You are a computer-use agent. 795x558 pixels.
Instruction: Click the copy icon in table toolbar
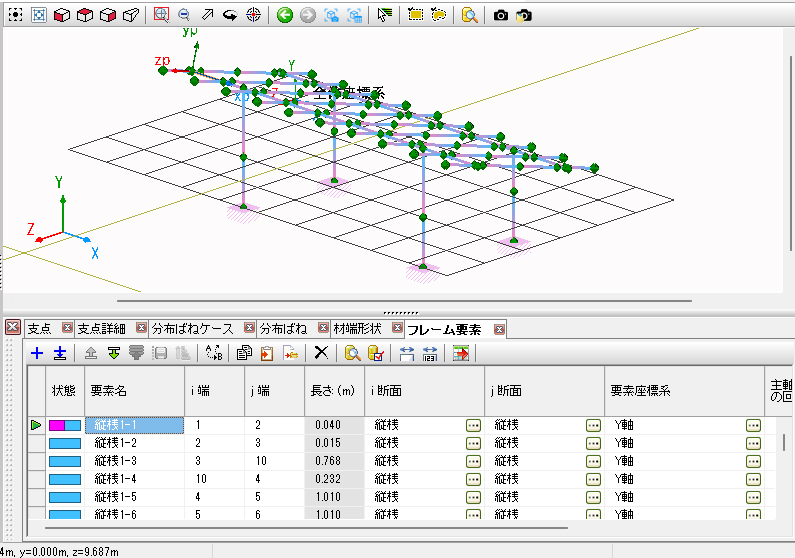(243, 352)
